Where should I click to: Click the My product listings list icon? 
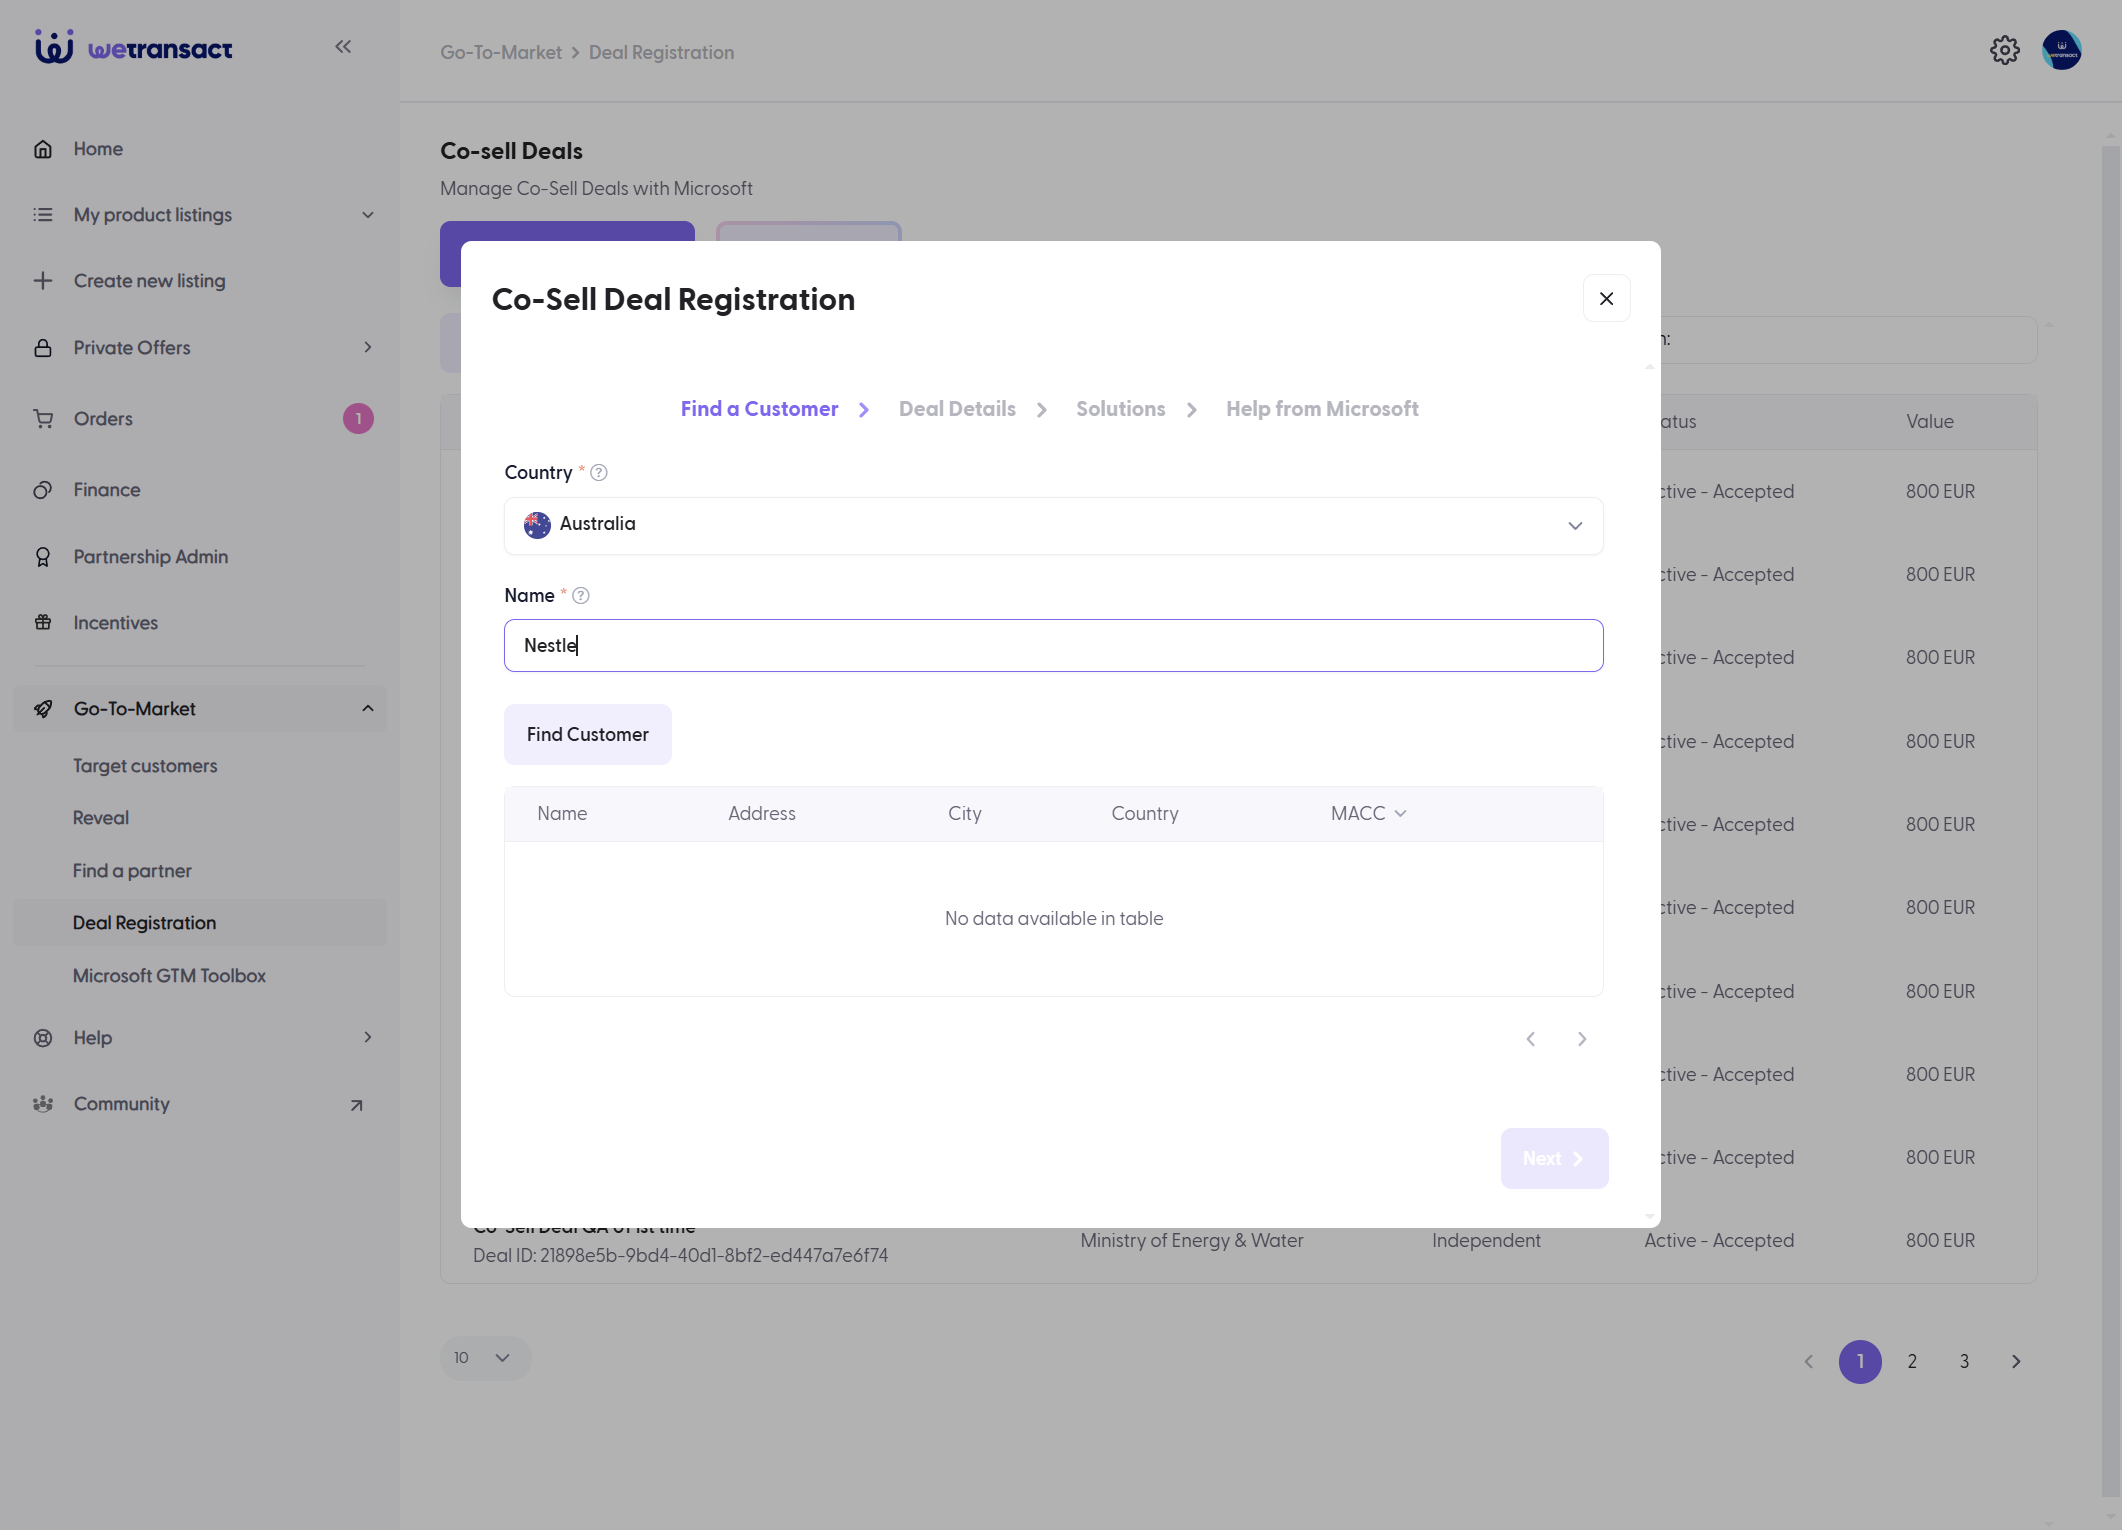coord(43,215)
